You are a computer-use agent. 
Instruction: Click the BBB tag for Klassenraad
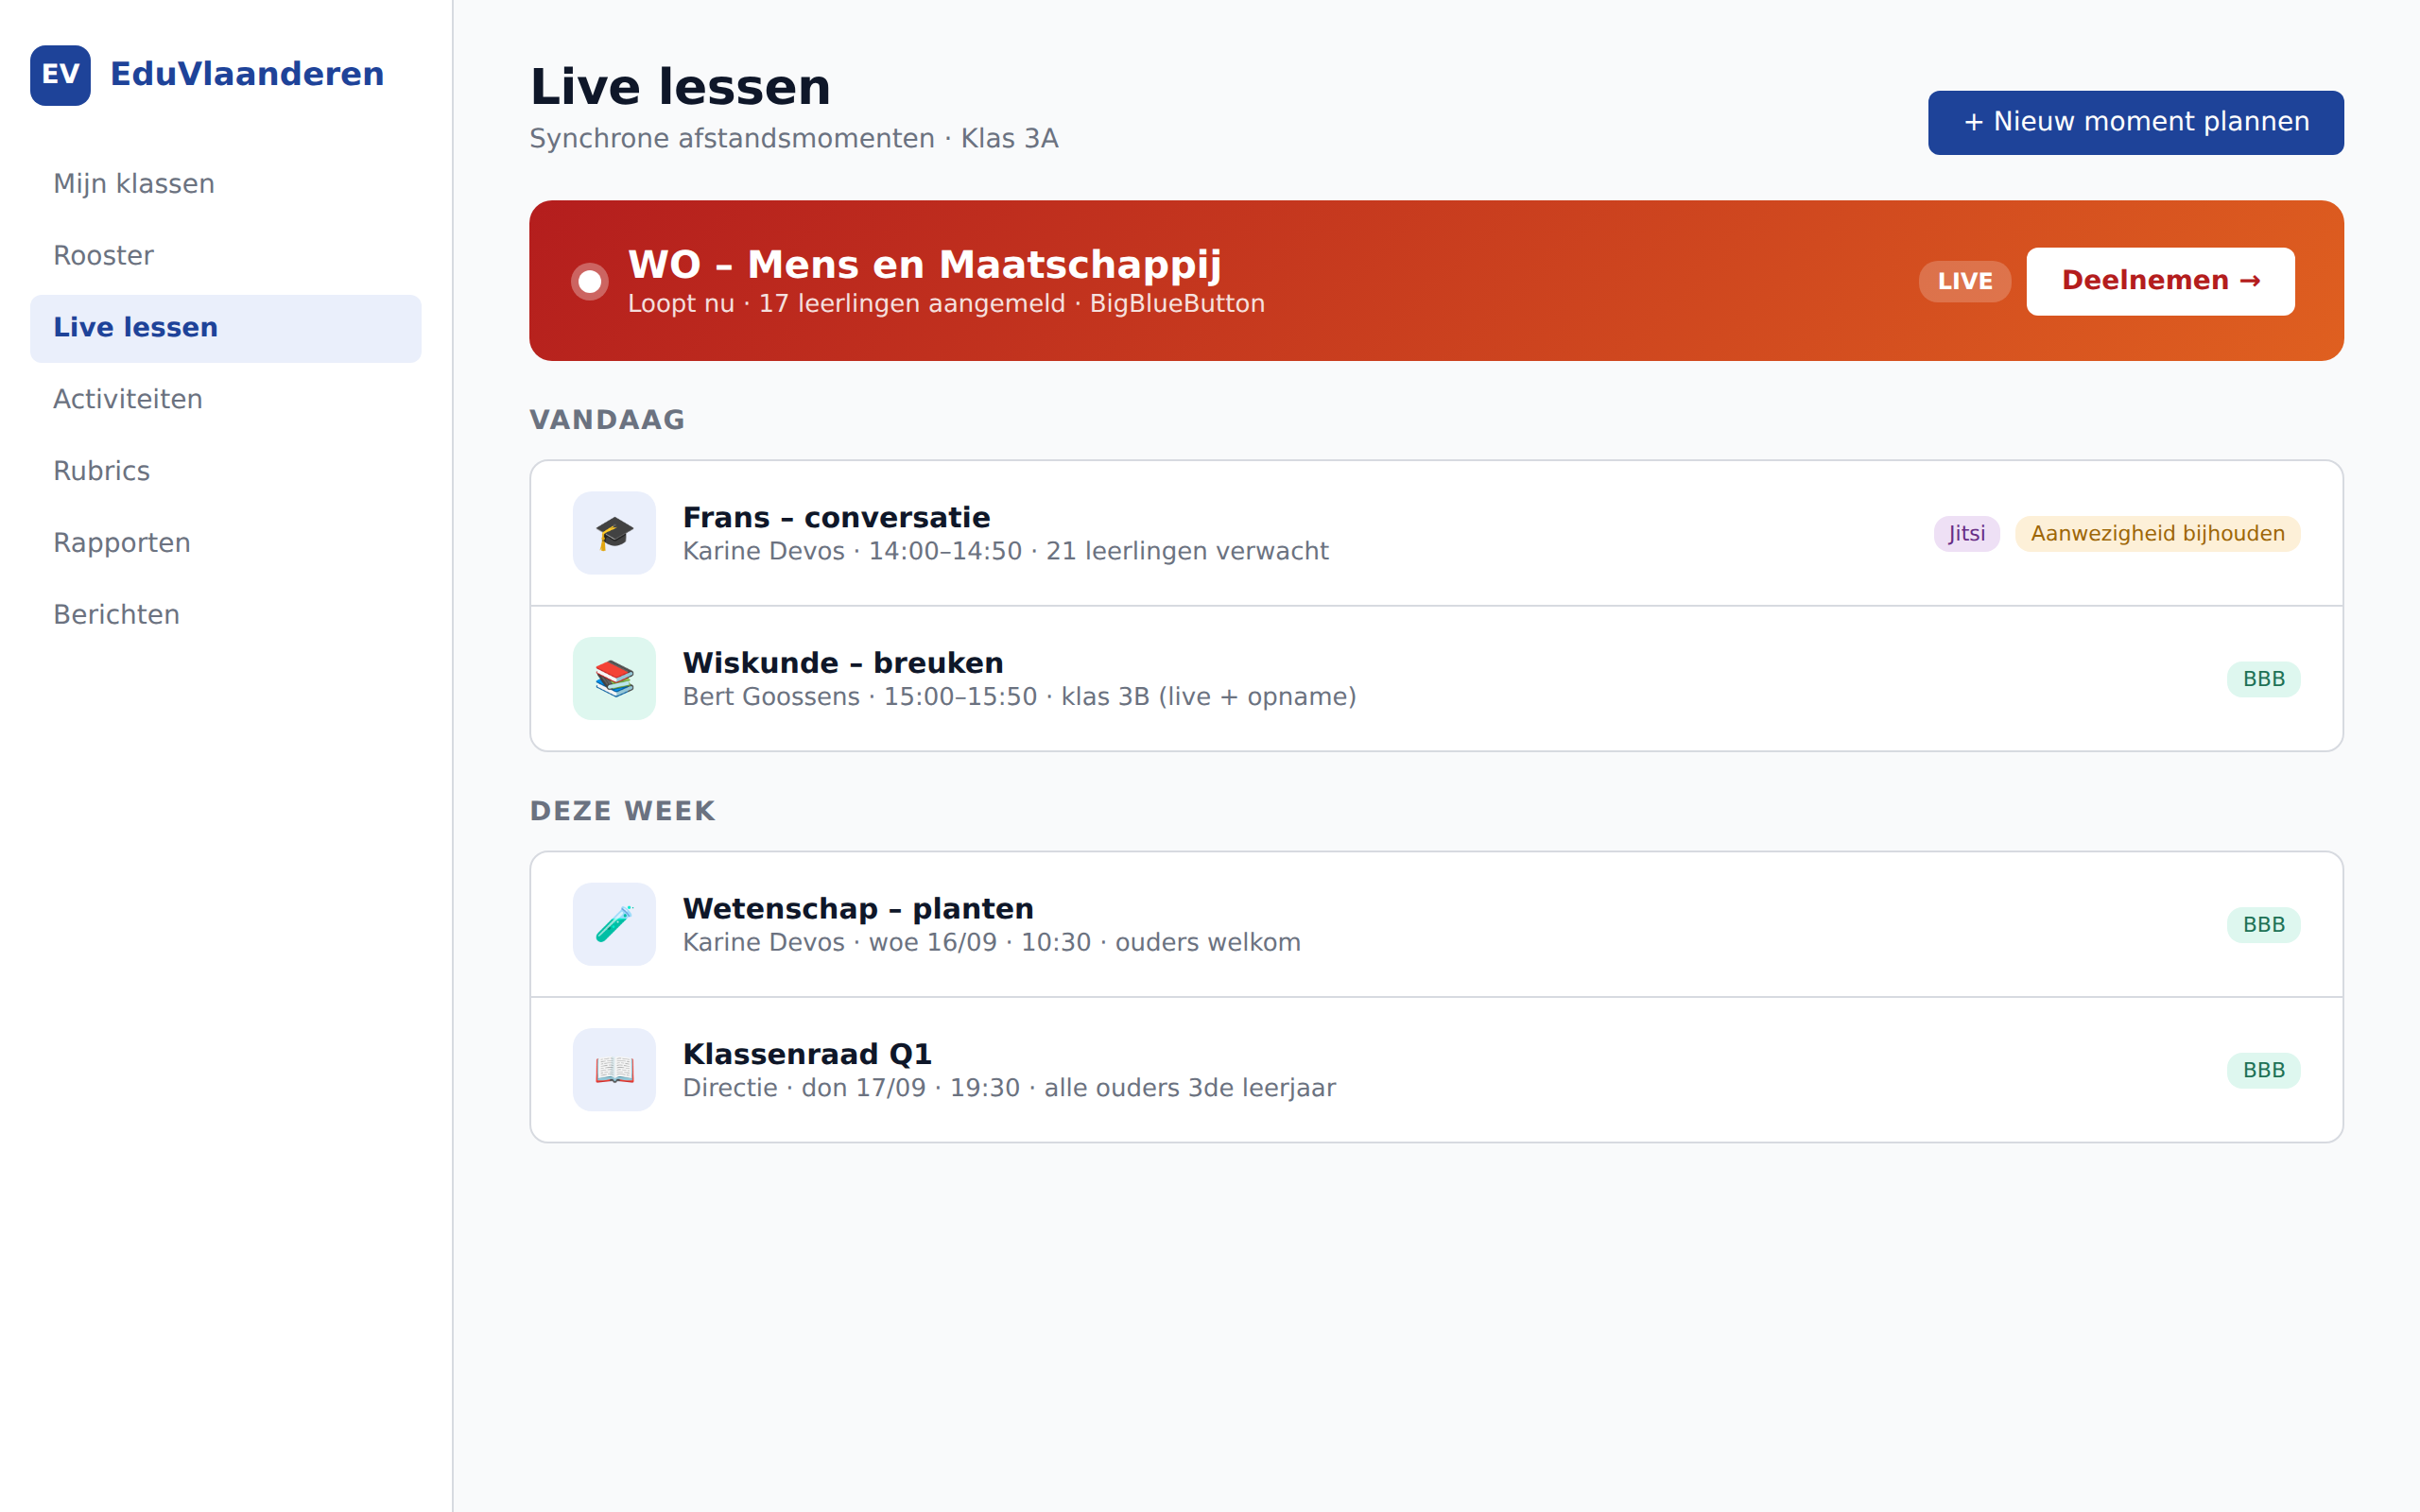pos(2264,1071)
